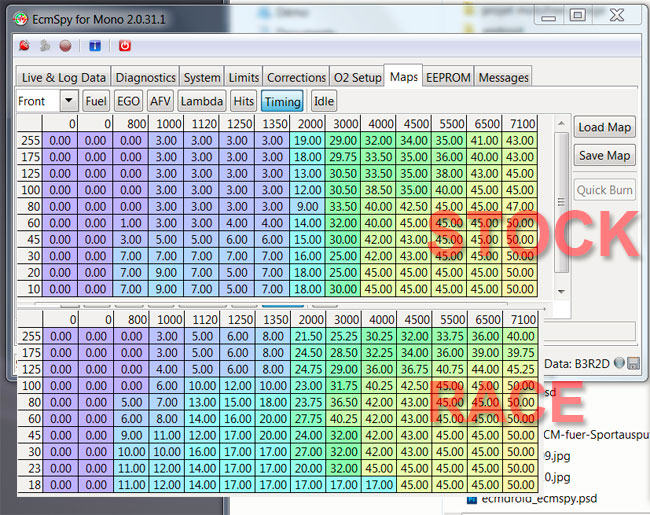Viewport: 650px width, 515px height.
Task: Click the Load Map button
Action: (604, 127)
